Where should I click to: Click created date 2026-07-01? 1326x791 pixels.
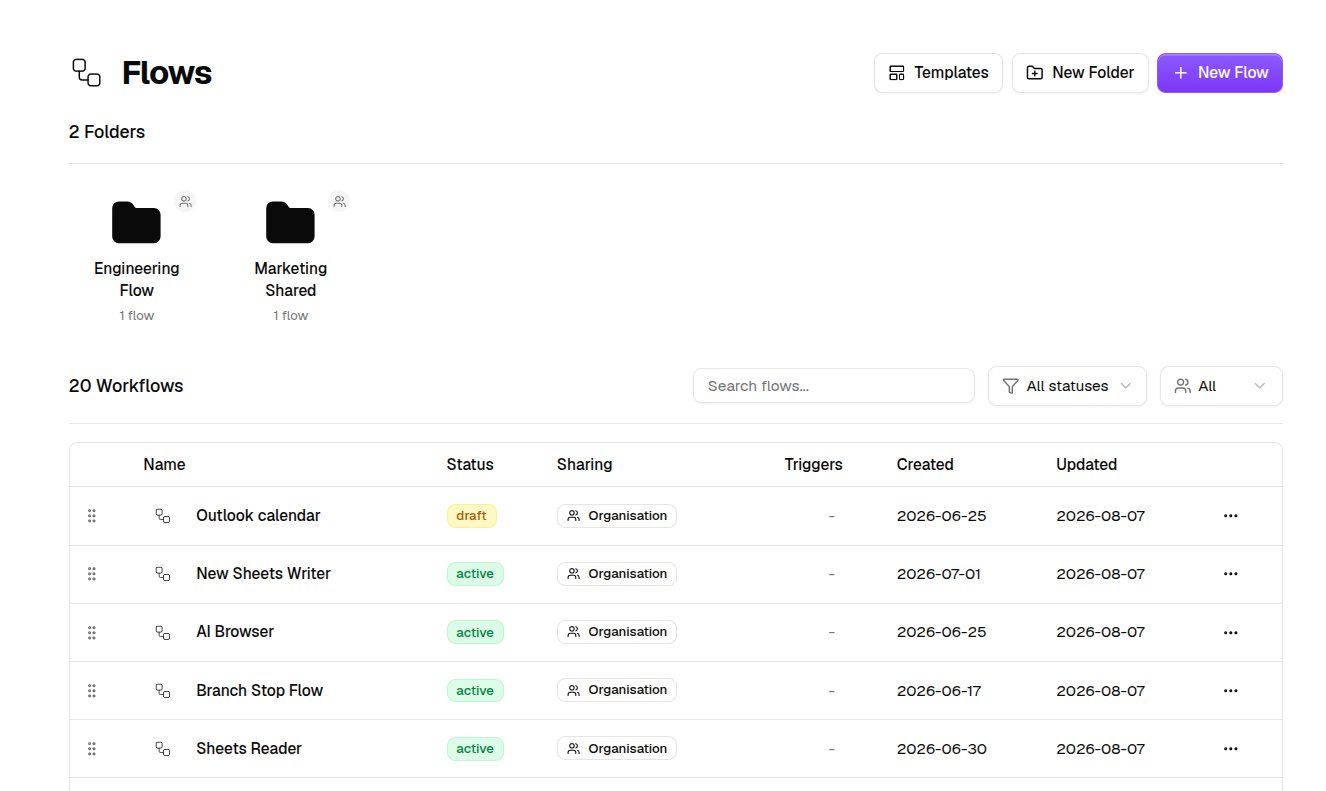point(939,574)
